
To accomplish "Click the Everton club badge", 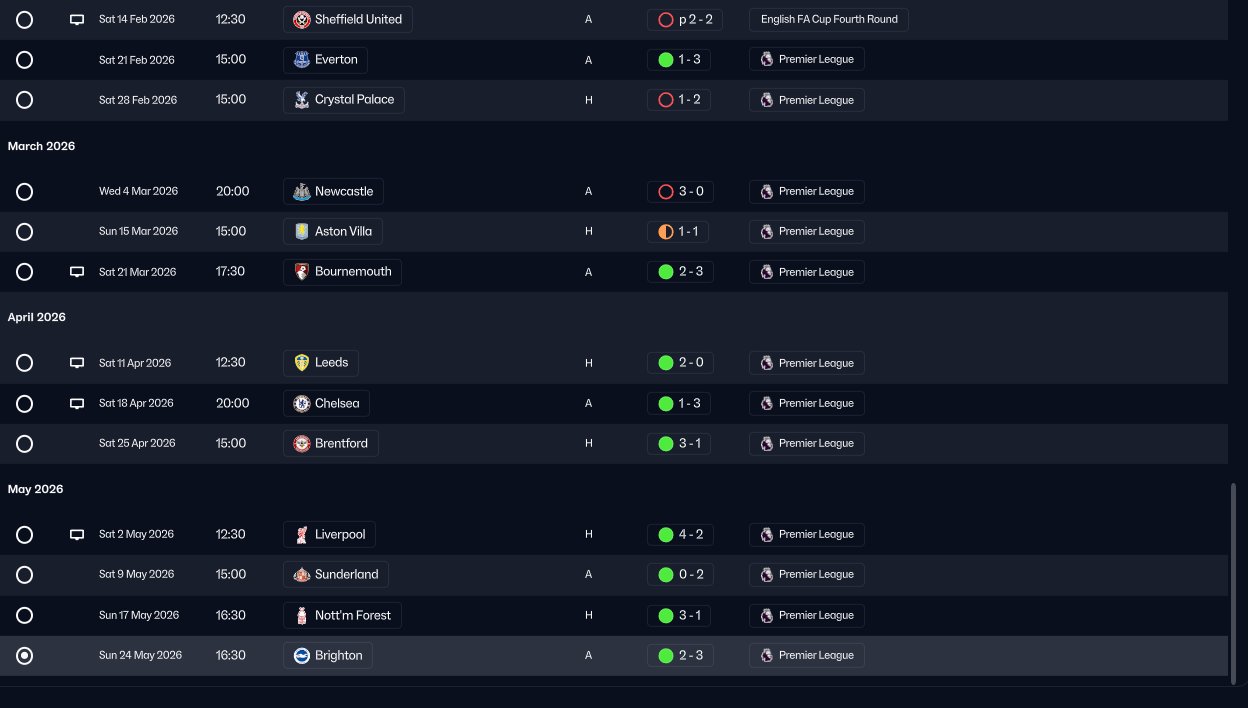I will [301, 60].
